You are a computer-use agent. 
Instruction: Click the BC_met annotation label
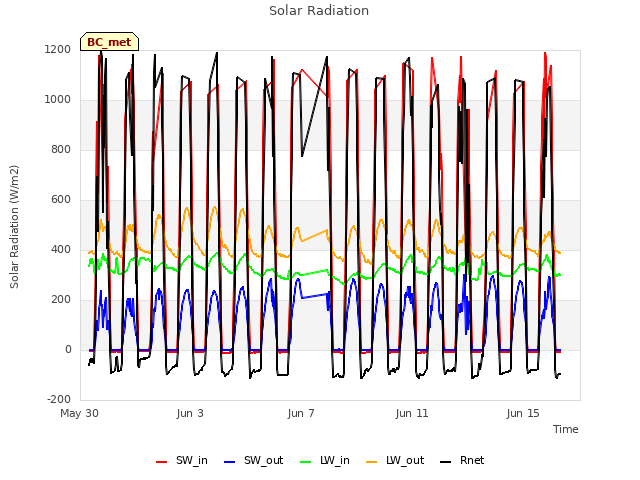[x=109, y=42]
